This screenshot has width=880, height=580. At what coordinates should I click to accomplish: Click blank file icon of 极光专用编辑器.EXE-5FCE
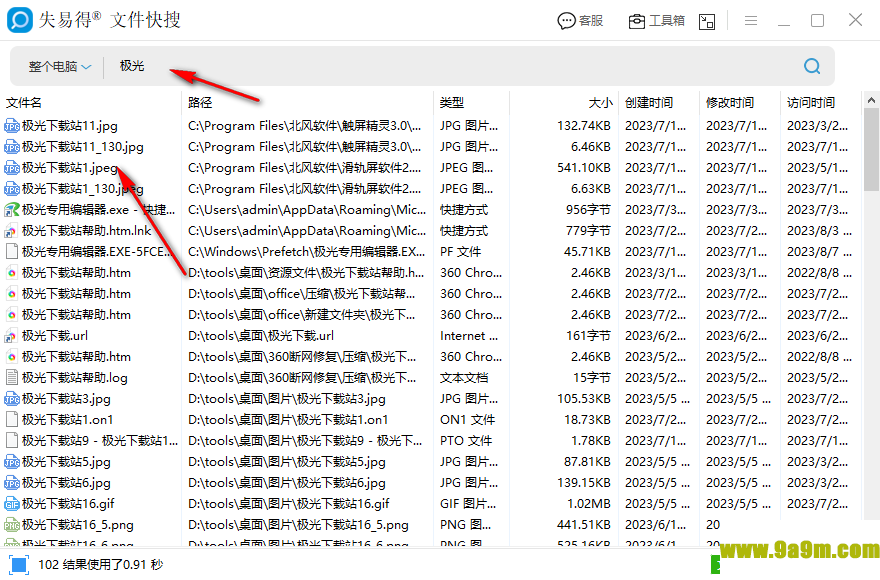tap(12, 252)
